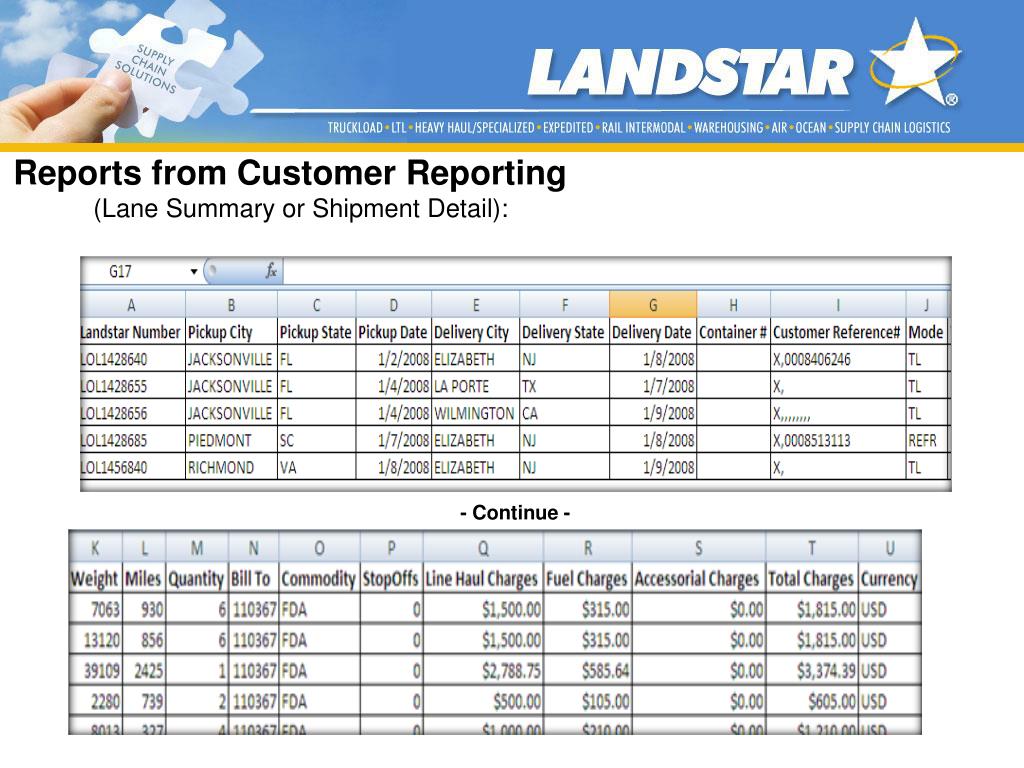
Task: Click the Miles header cell
Action: (144, 579)
